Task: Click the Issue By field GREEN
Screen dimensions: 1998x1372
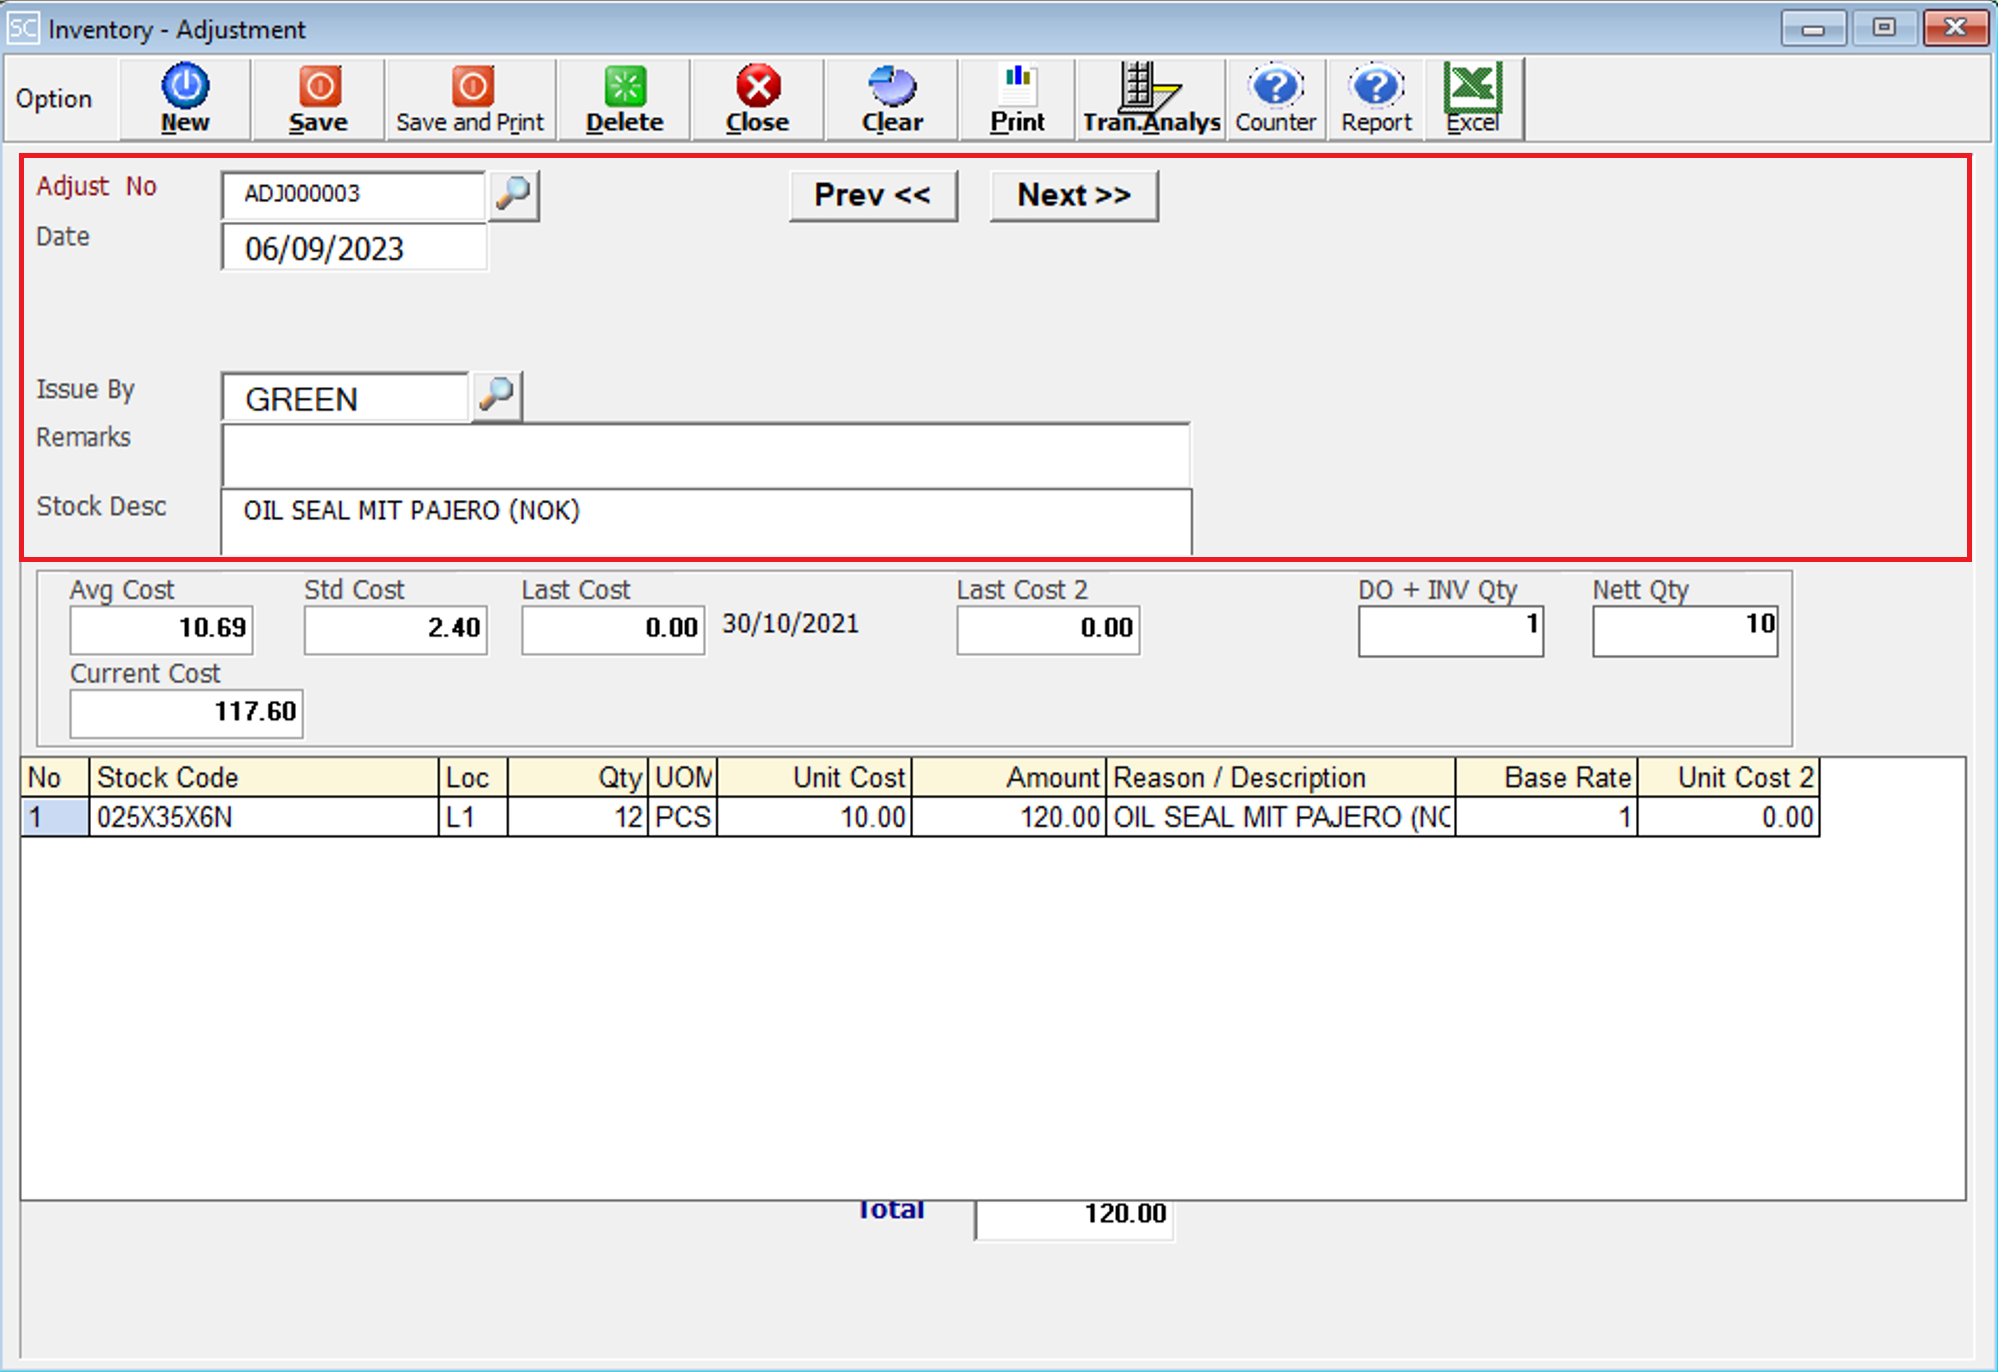Action: (345, 398)
